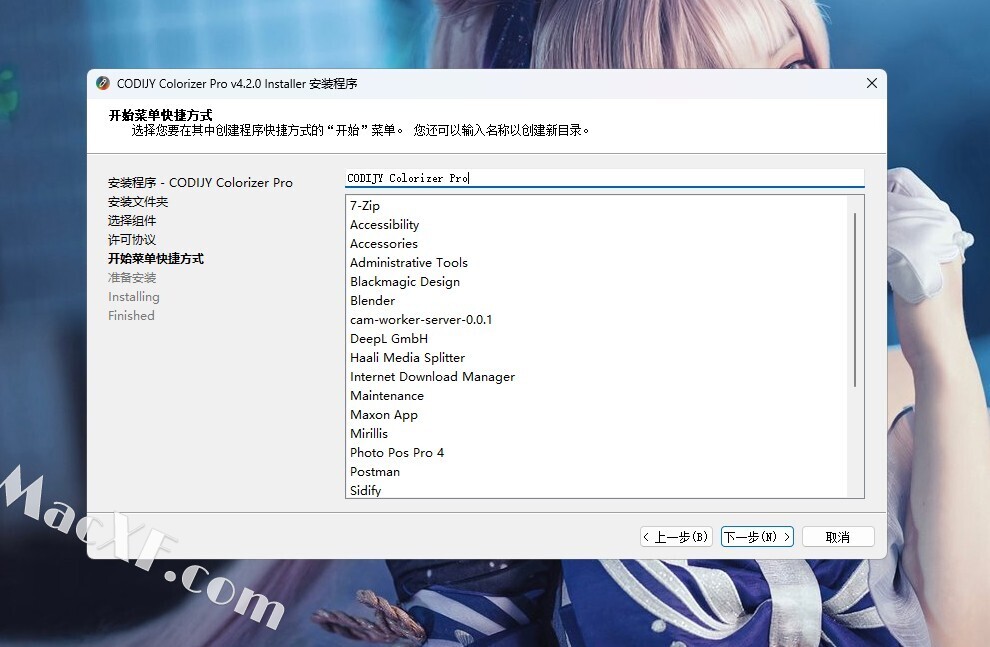The image size is (990, 647).
Task: Select DeepL GmbH in the list
Action: pos(389,339)
